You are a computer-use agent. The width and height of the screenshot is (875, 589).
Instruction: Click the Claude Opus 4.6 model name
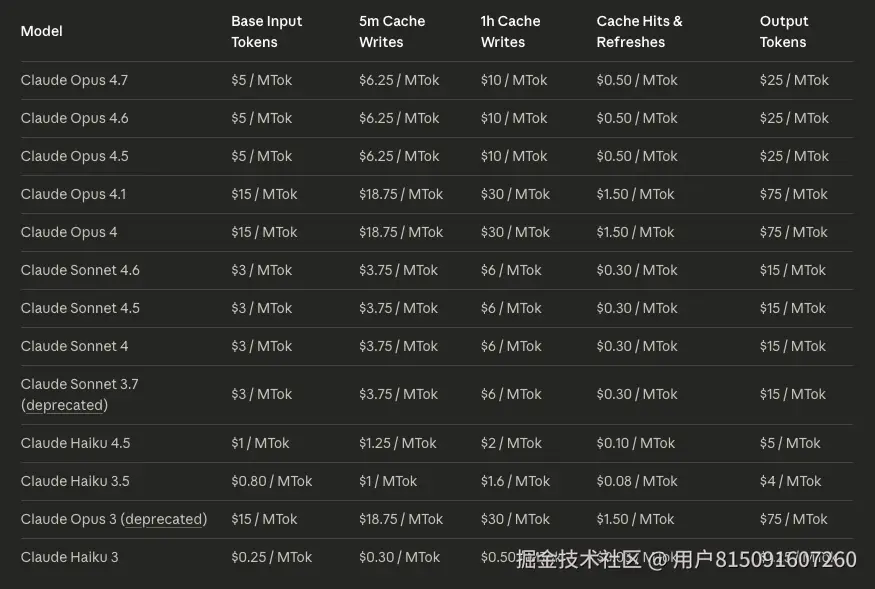click(x=74, y=118)
